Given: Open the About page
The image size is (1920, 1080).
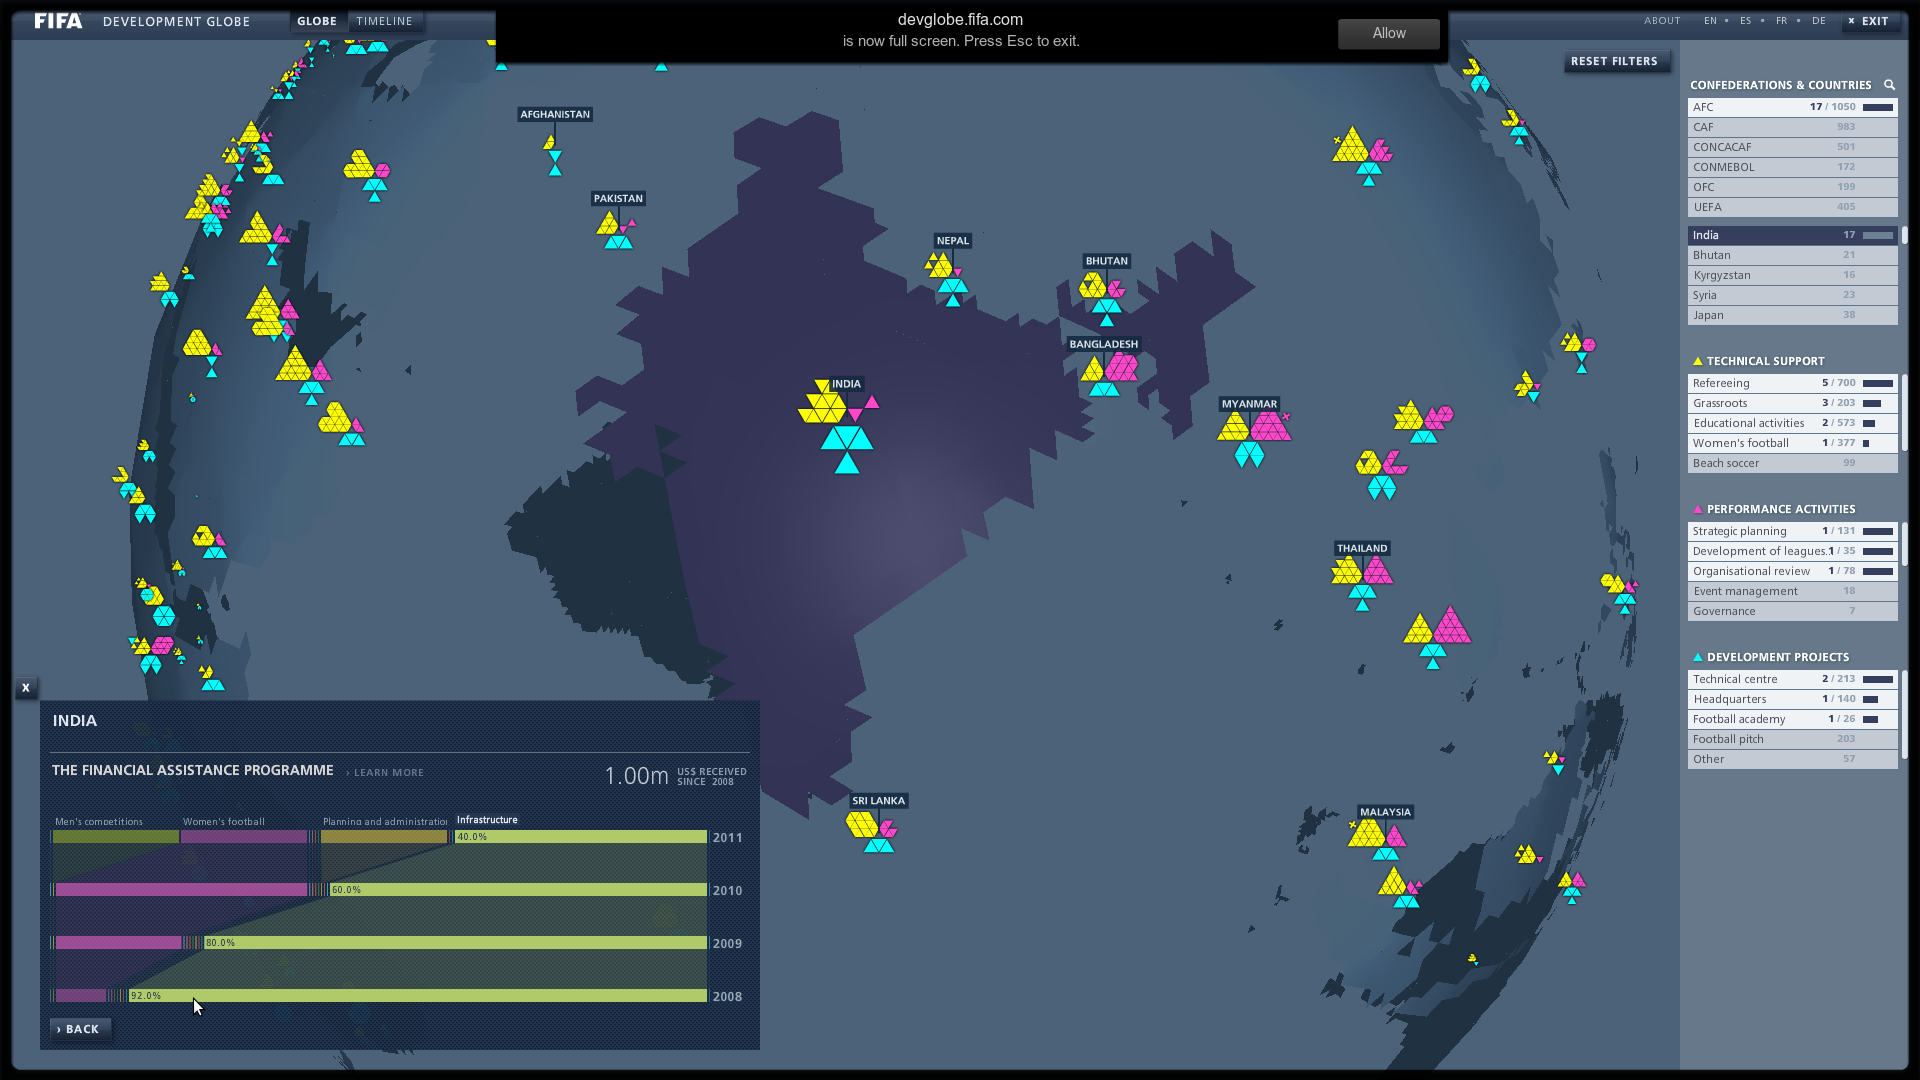Looking at the screenshot, I should point(1662,21).
